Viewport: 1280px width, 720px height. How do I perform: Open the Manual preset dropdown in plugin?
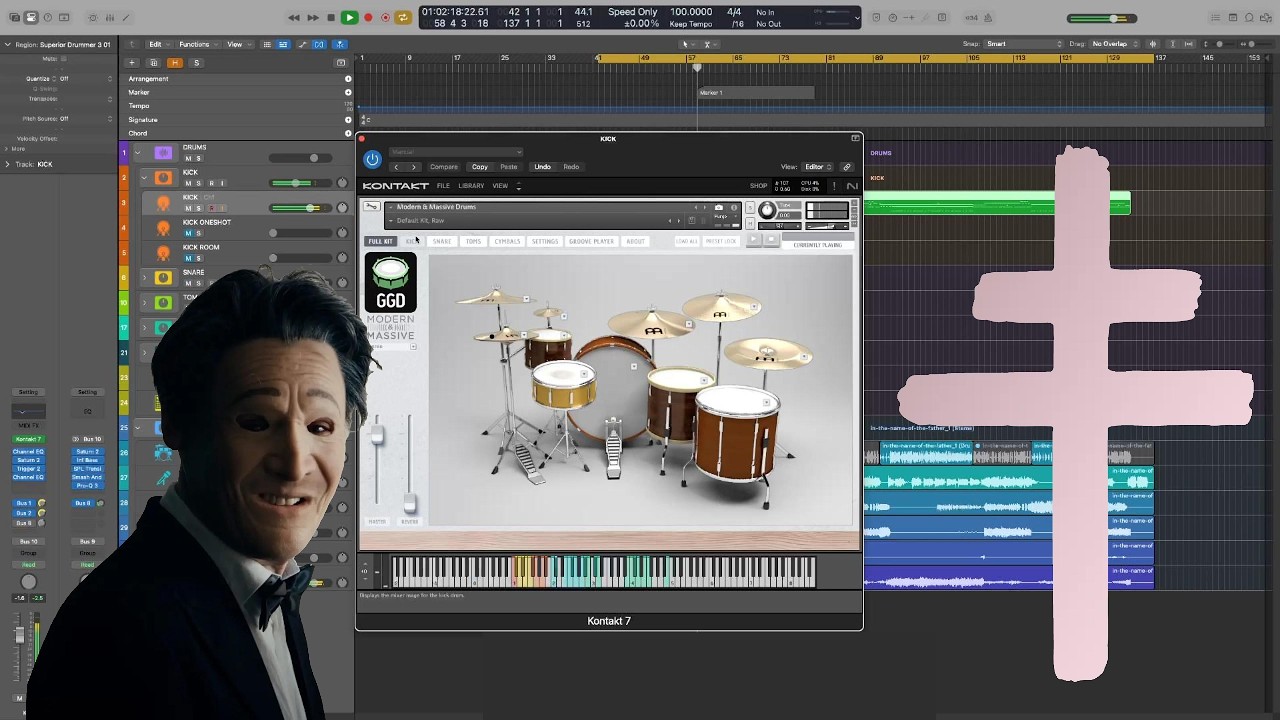click(x=455, y=152)
